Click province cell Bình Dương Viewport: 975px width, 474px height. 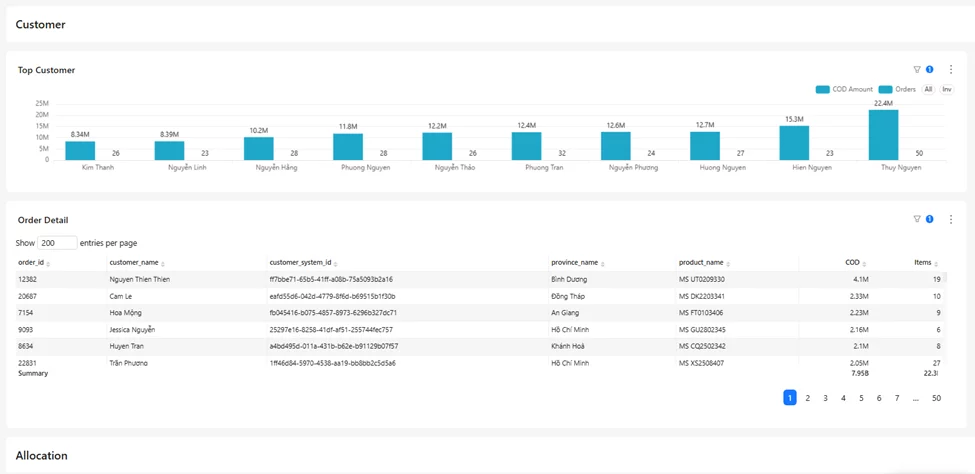tap(569, 280)
